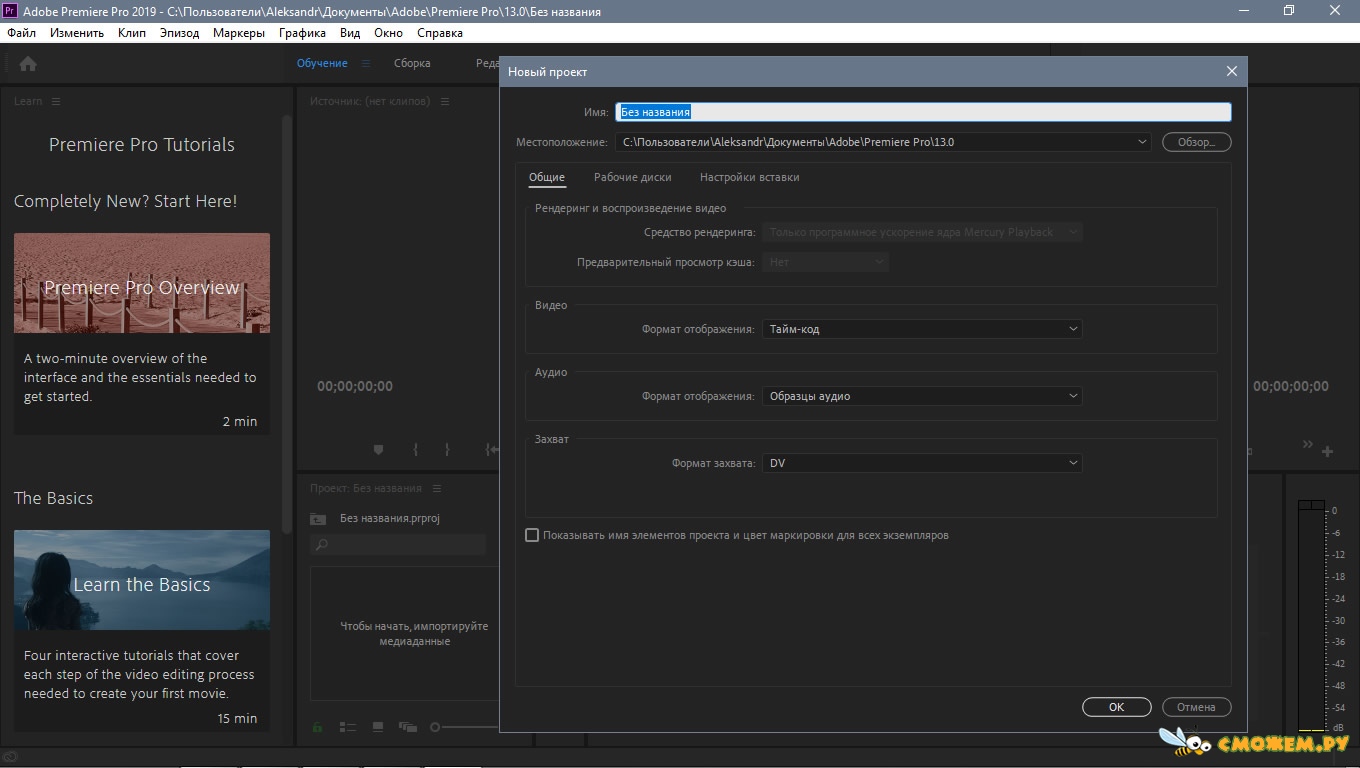The height and width of the screenshot is (768, 1360).
Task: Click the Project panel zoom slider handle
Action: click(x=435, y=727)
